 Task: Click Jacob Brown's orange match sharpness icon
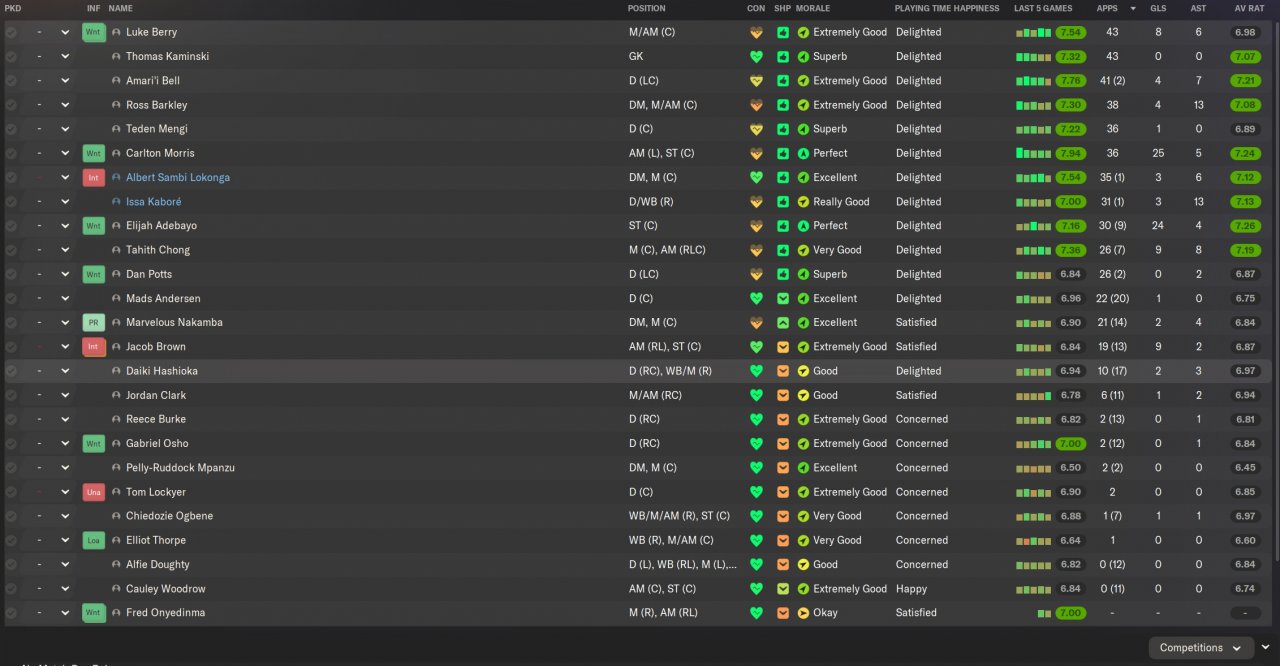[783, 347]
